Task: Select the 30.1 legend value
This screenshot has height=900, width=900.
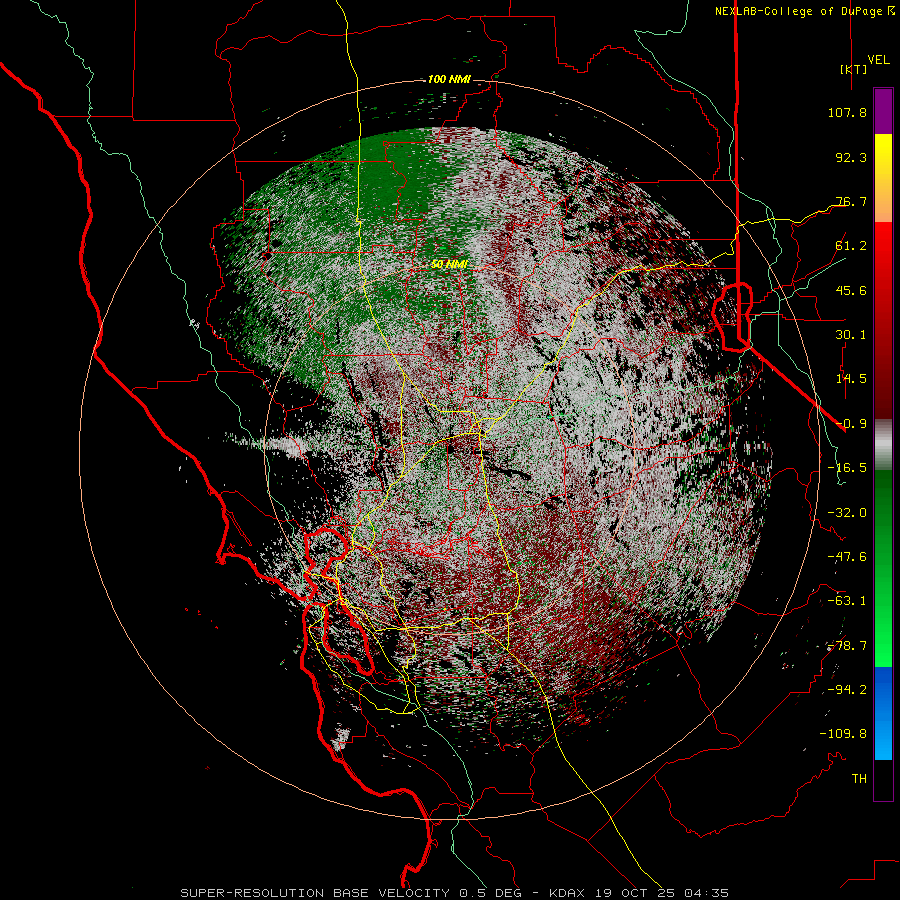Action: [x=851, y=335]
